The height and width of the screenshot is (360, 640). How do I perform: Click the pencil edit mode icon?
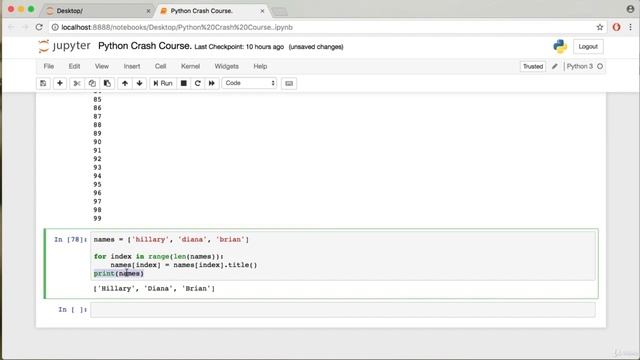pyautogui.click(x=555, y=67)
